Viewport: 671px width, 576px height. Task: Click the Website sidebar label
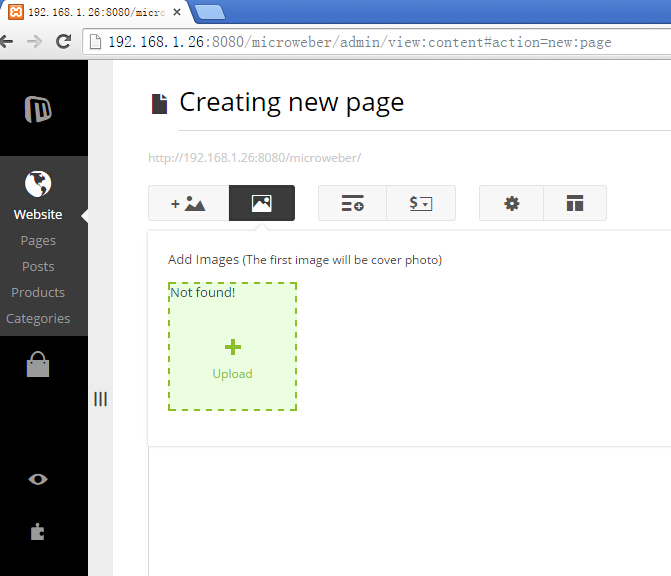38,214
